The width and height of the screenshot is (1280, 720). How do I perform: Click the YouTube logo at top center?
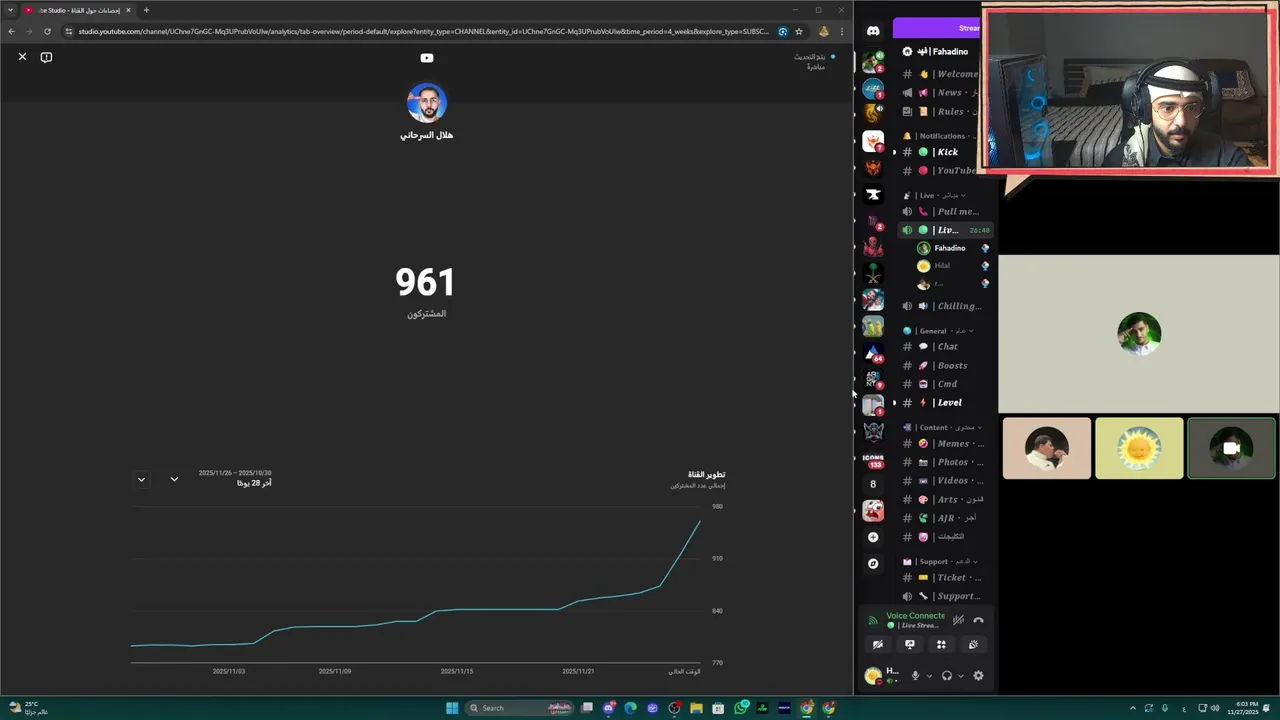pos(427,58)
